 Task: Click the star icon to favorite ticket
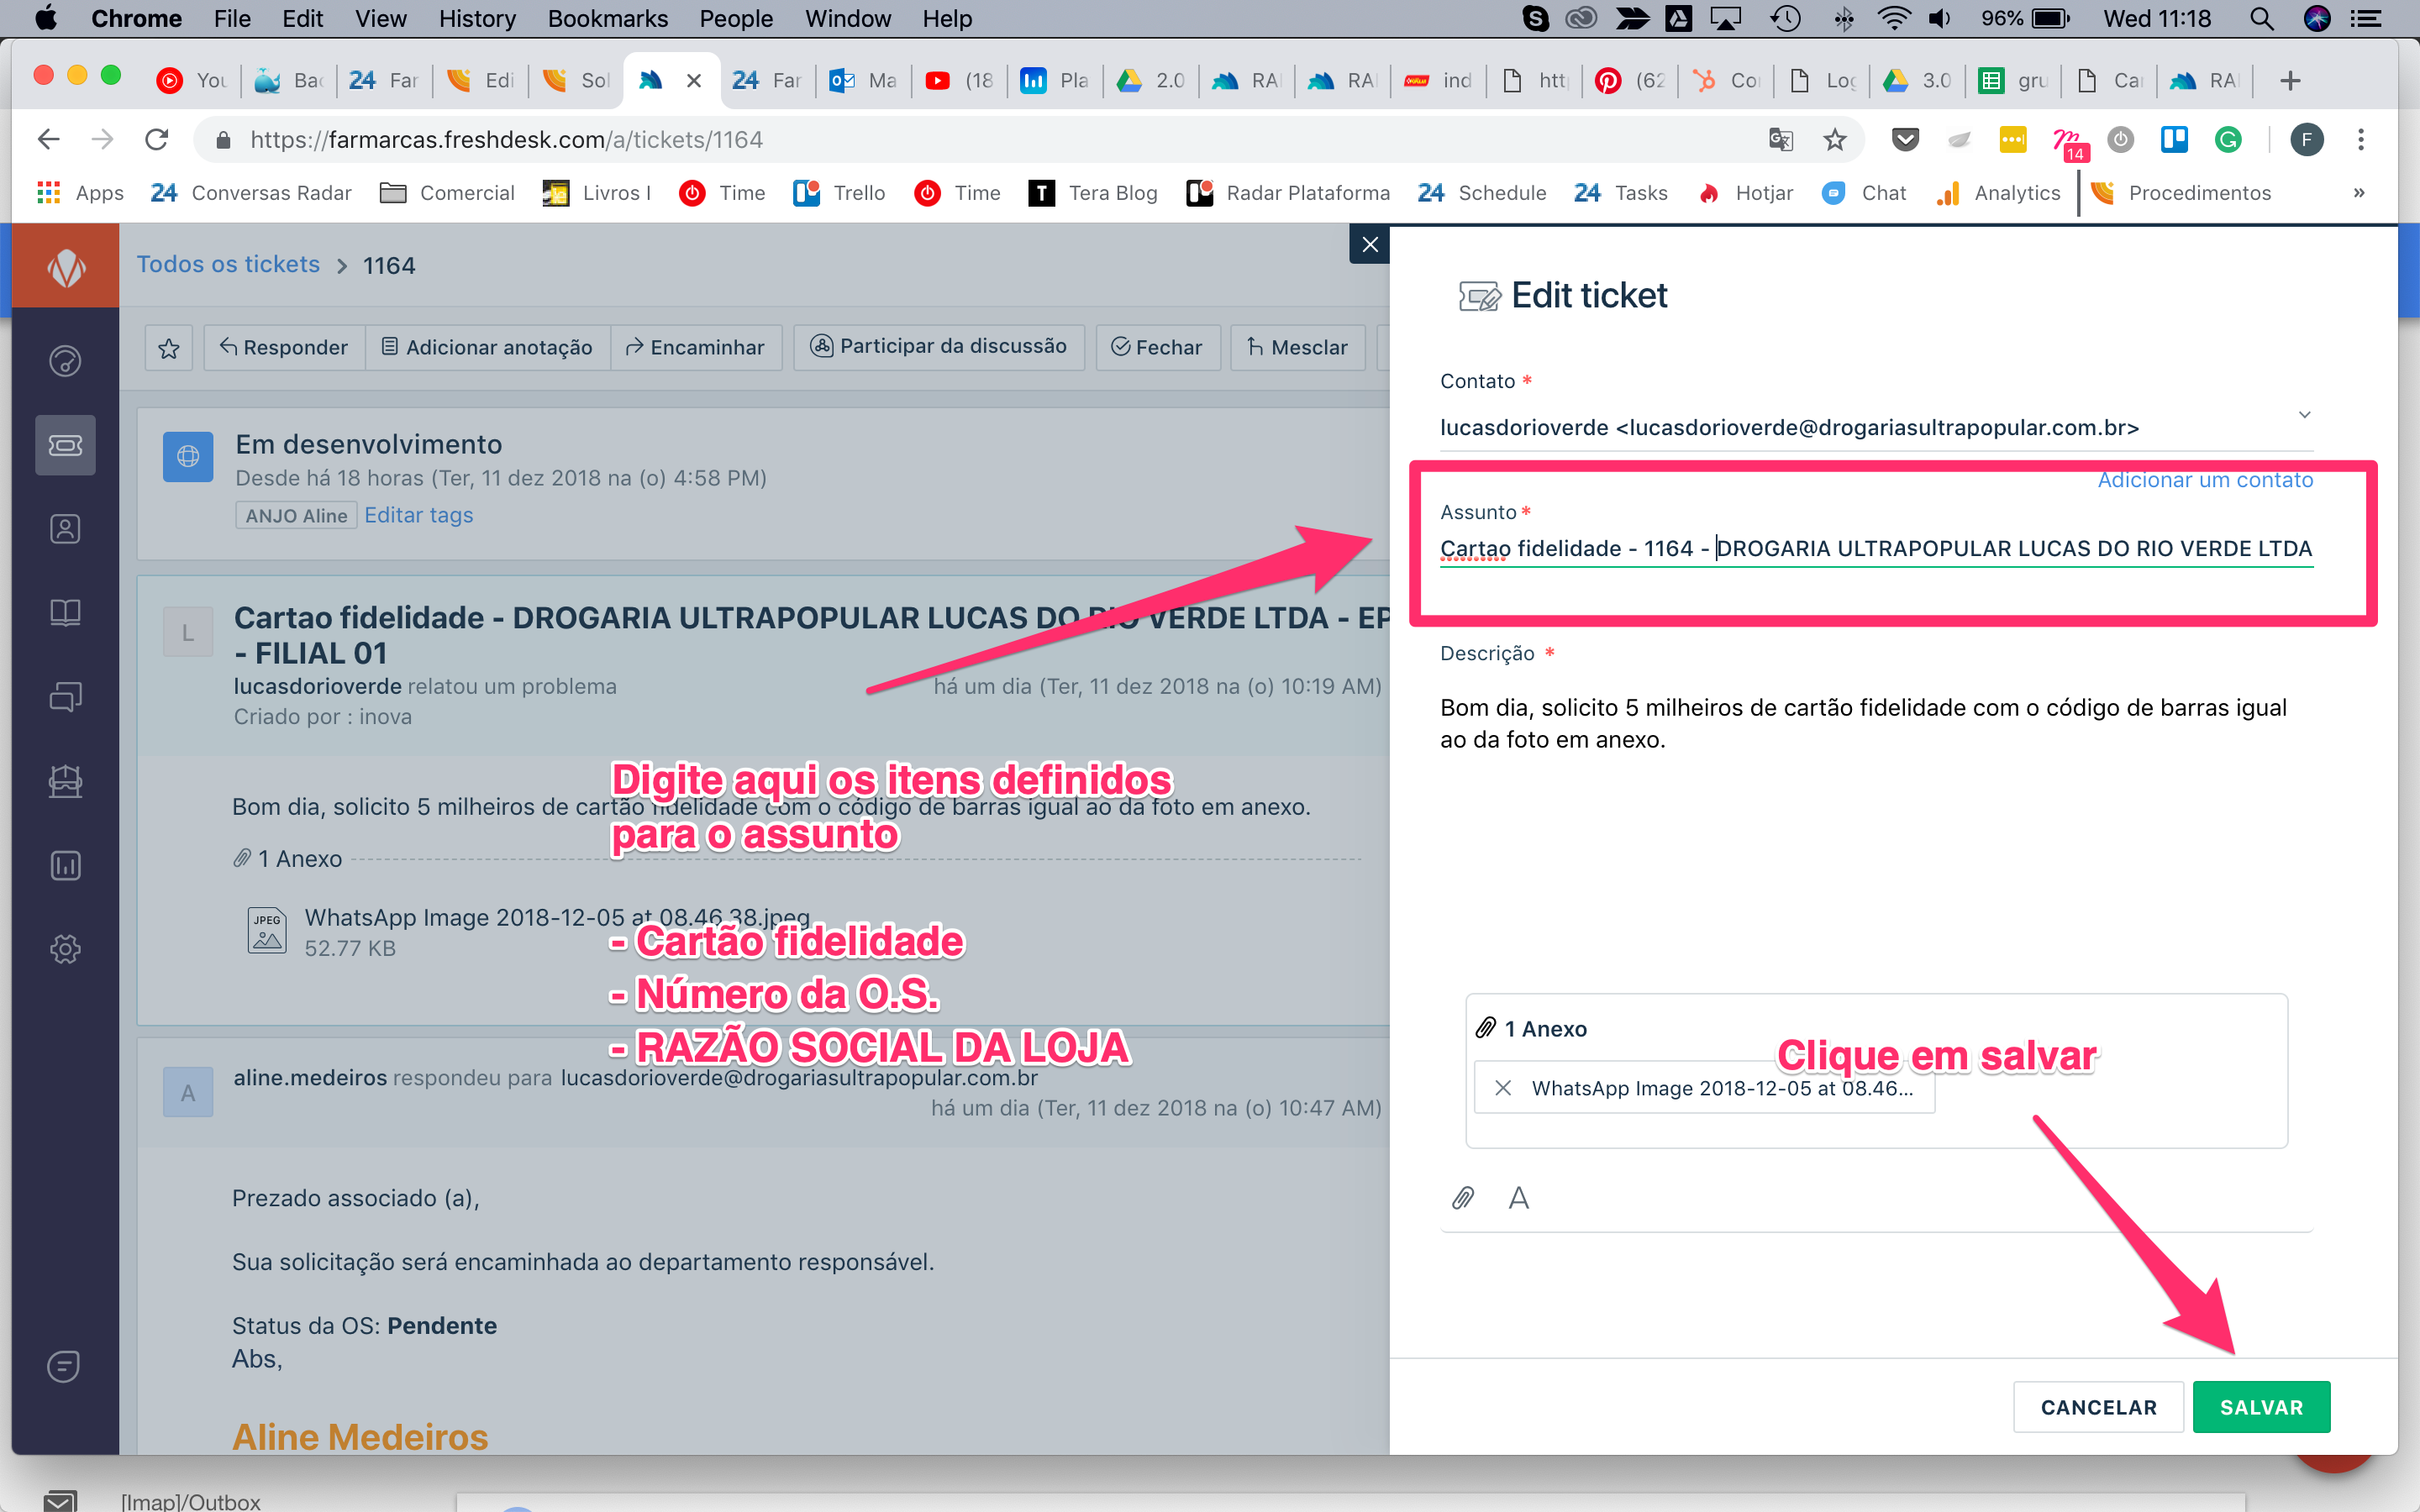[x=168, y=347]
